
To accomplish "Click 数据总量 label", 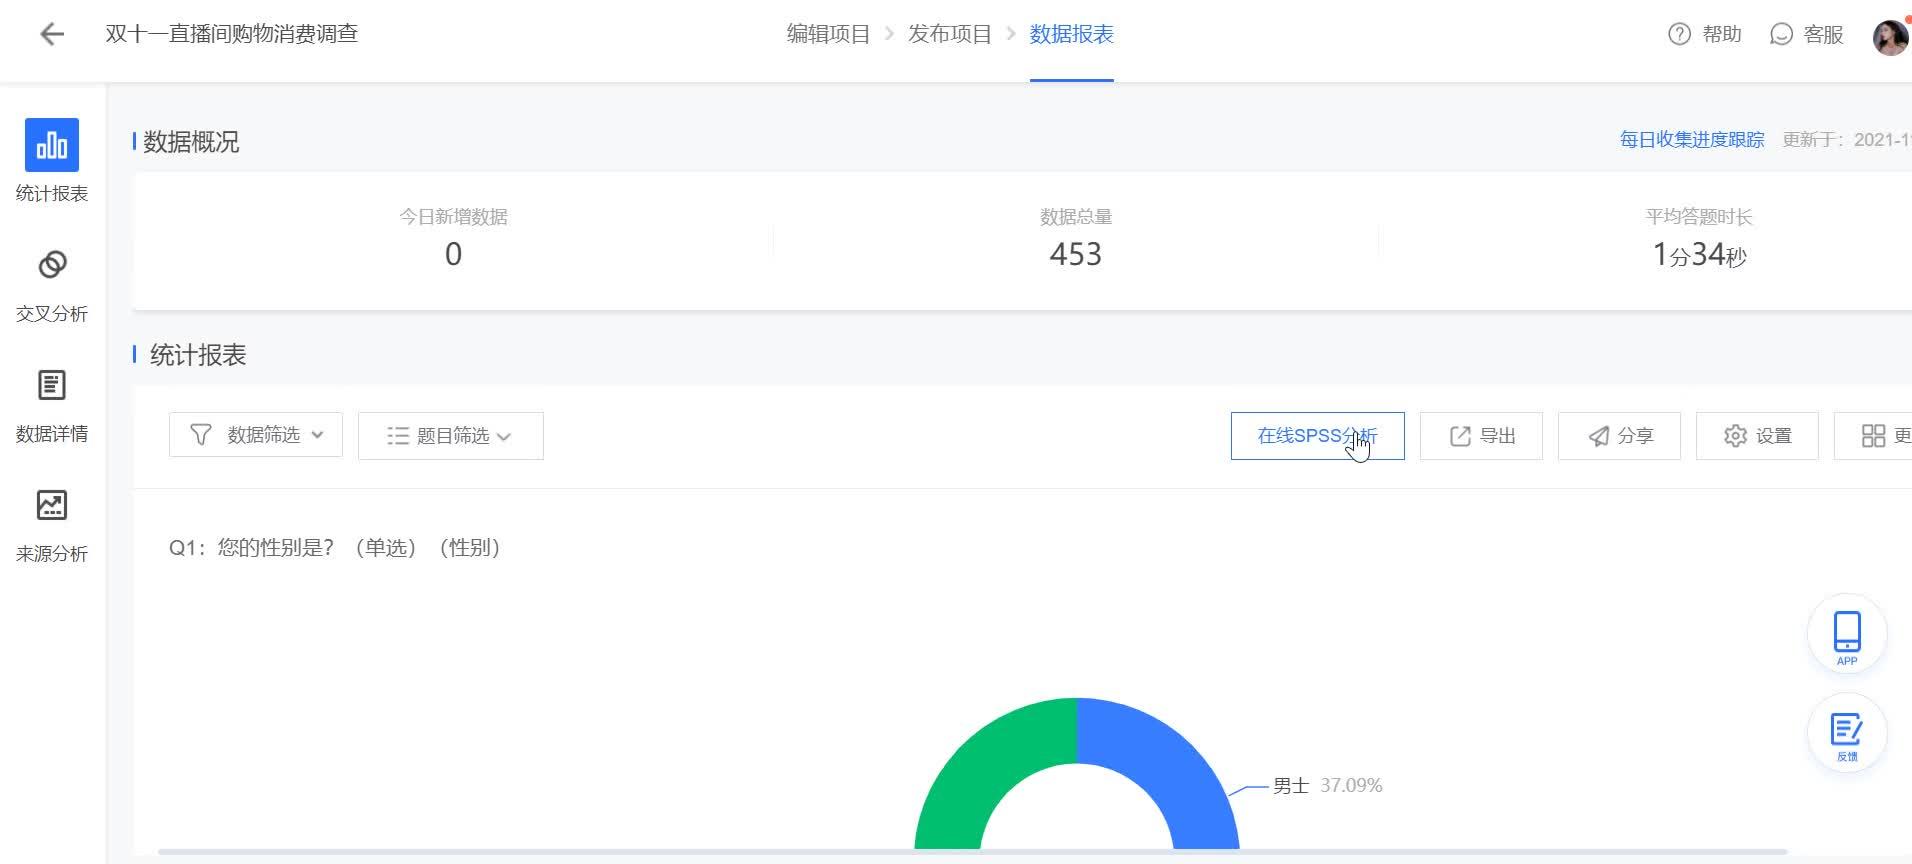I will [x=1076, y=217].
